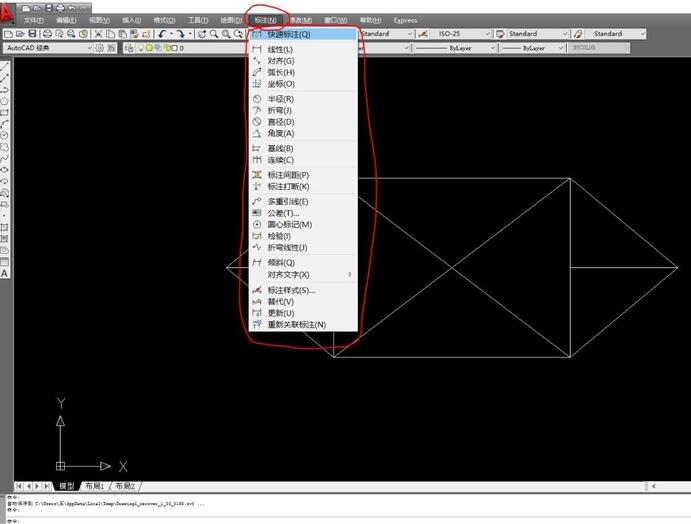
Task: Choose 基线(B) baseline dimension
Action: tap(303, 149)
